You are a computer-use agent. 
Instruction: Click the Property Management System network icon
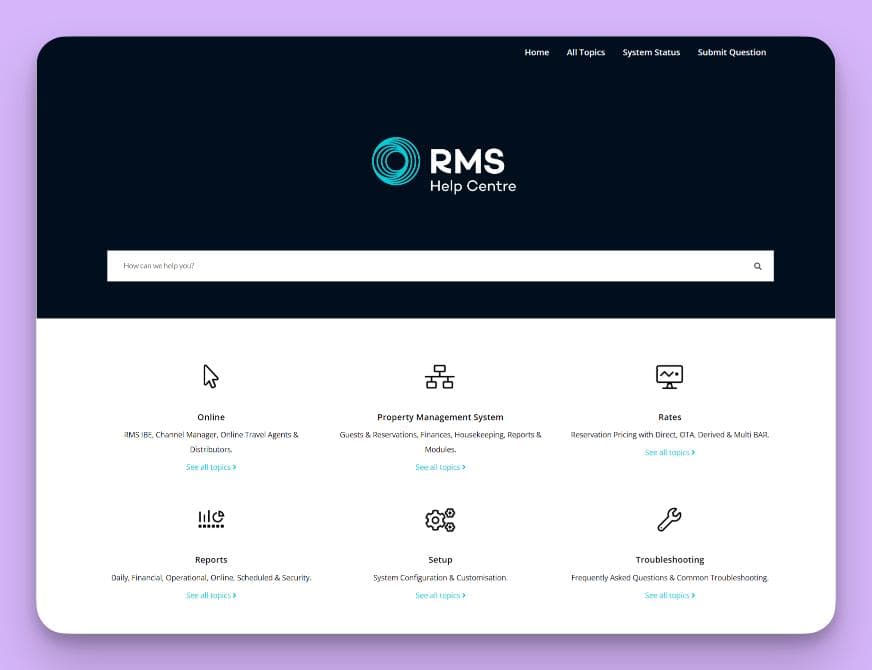440,376
